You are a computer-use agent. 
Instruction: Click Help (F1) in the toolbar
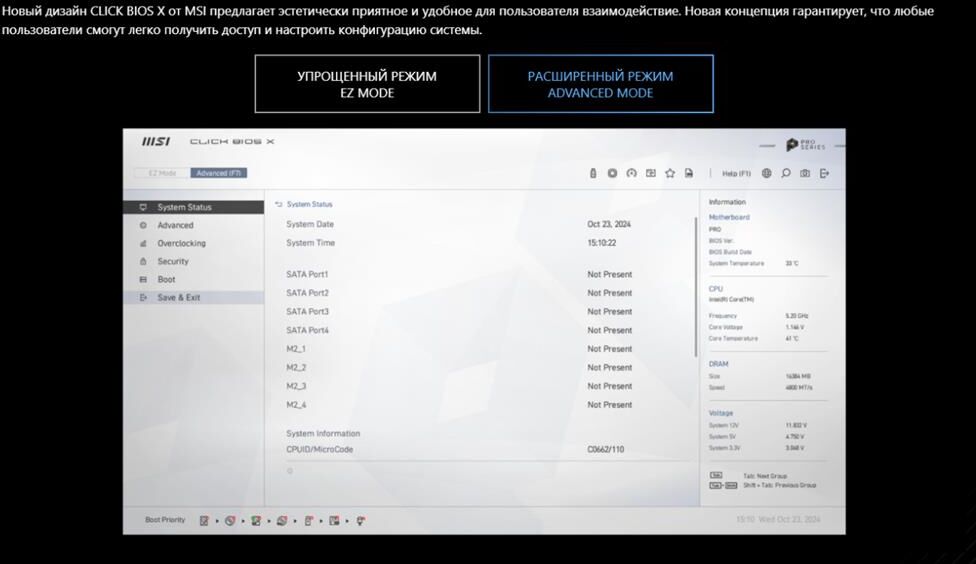tap(736, 173)
